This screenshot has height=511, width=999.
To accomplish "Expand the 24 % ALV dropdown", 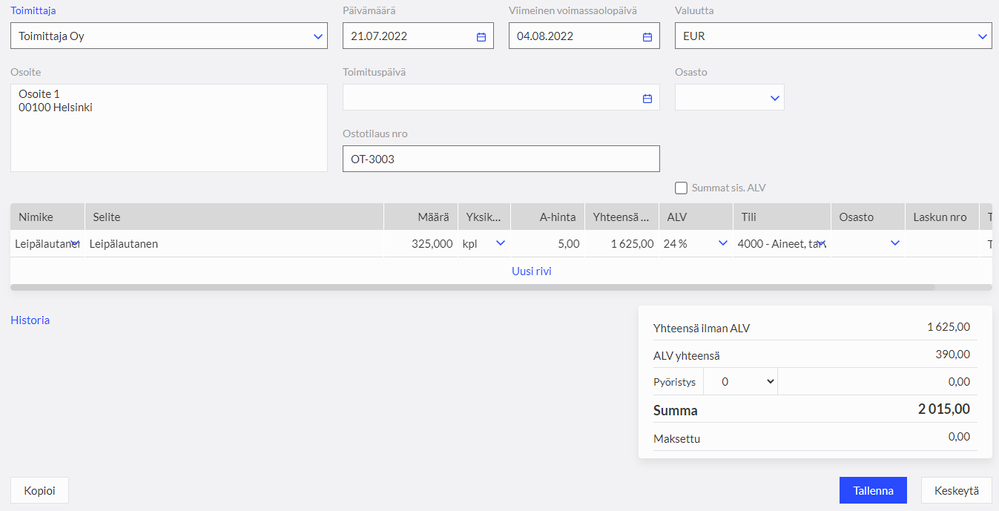I will 722,243.
